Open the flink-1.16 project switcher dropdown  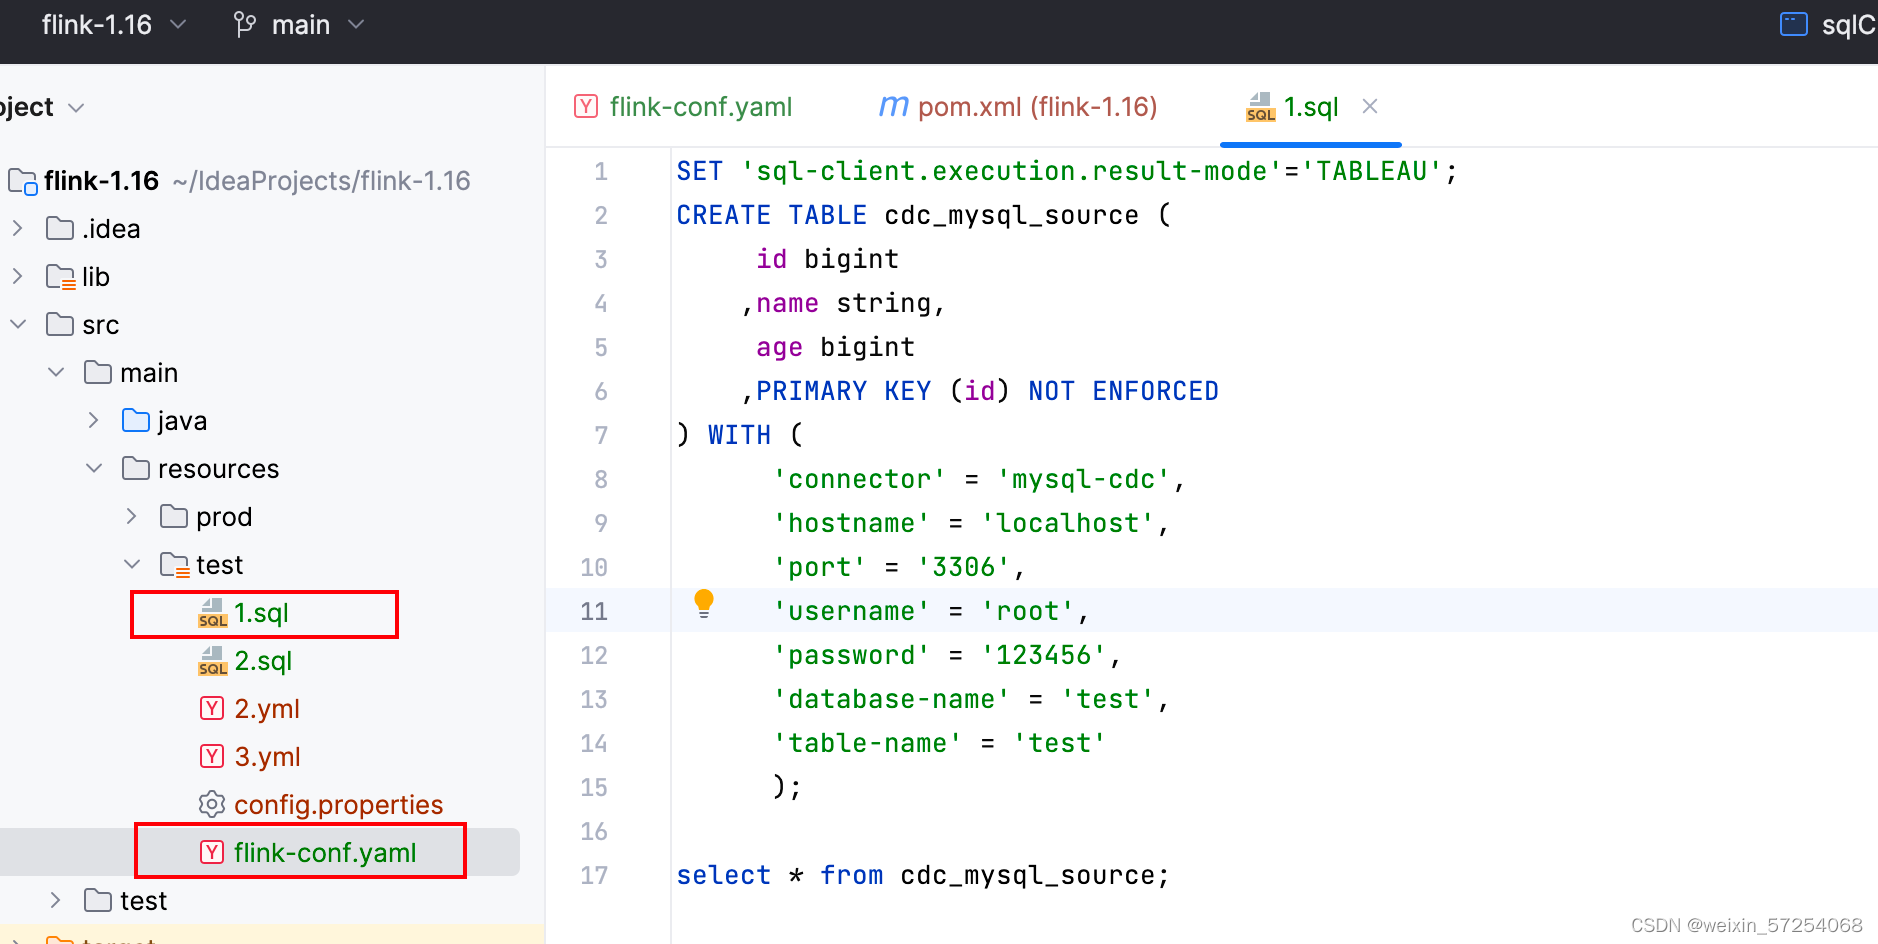(178, 24)
